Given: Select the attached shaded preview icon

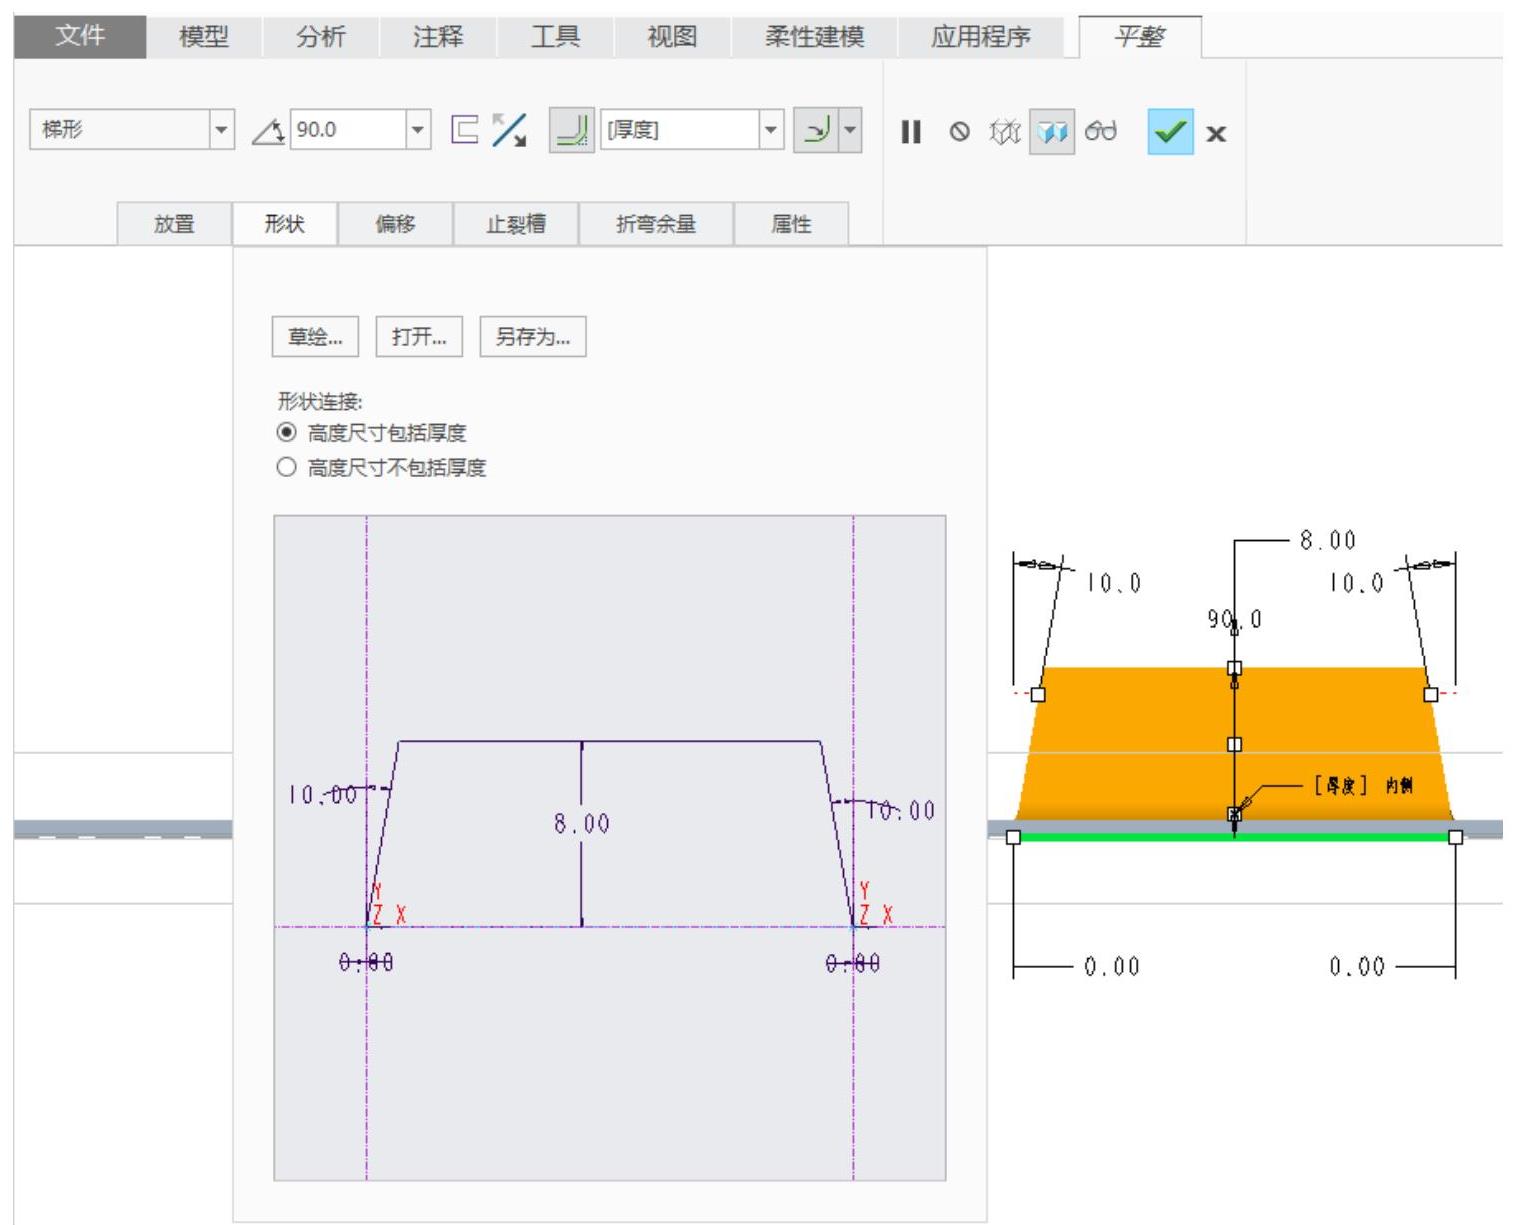Looking at the screenshot, I should 1051,132.
